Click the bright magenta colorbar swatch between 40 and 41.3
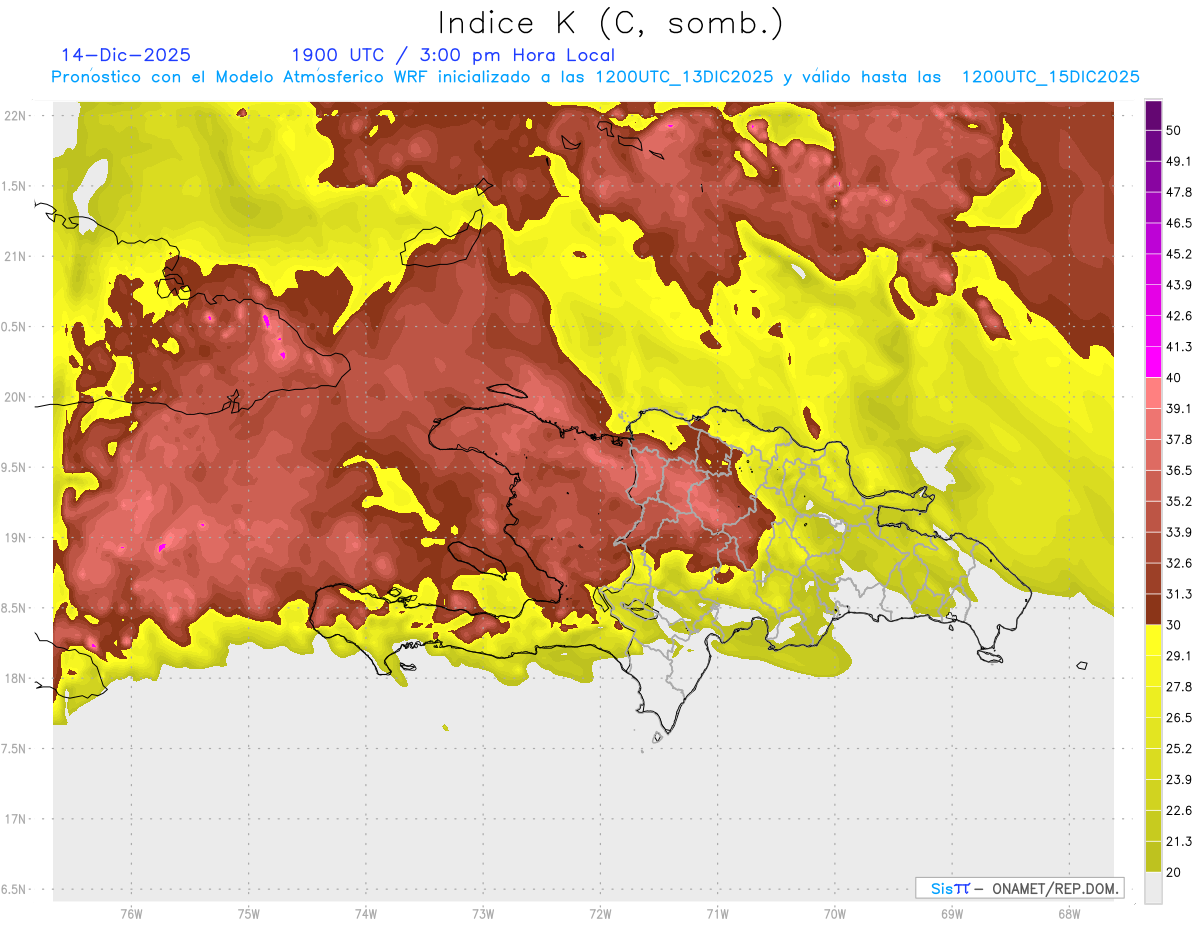Image resolution: width=1200 pixels, height=927 pixels. [1153, 362]
